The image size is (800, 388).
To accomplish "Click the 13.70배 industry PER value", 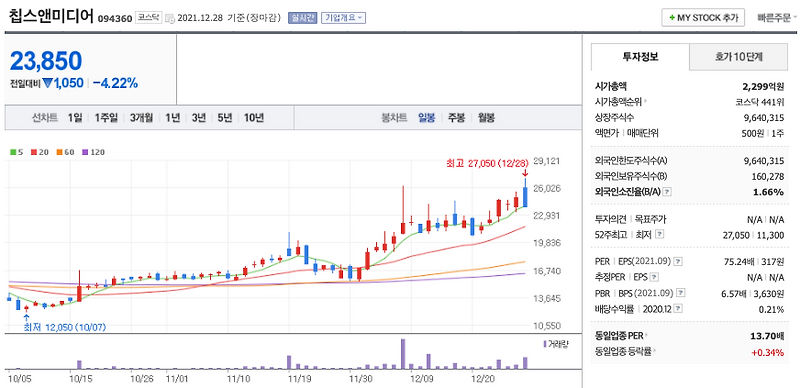I will 767,335.
